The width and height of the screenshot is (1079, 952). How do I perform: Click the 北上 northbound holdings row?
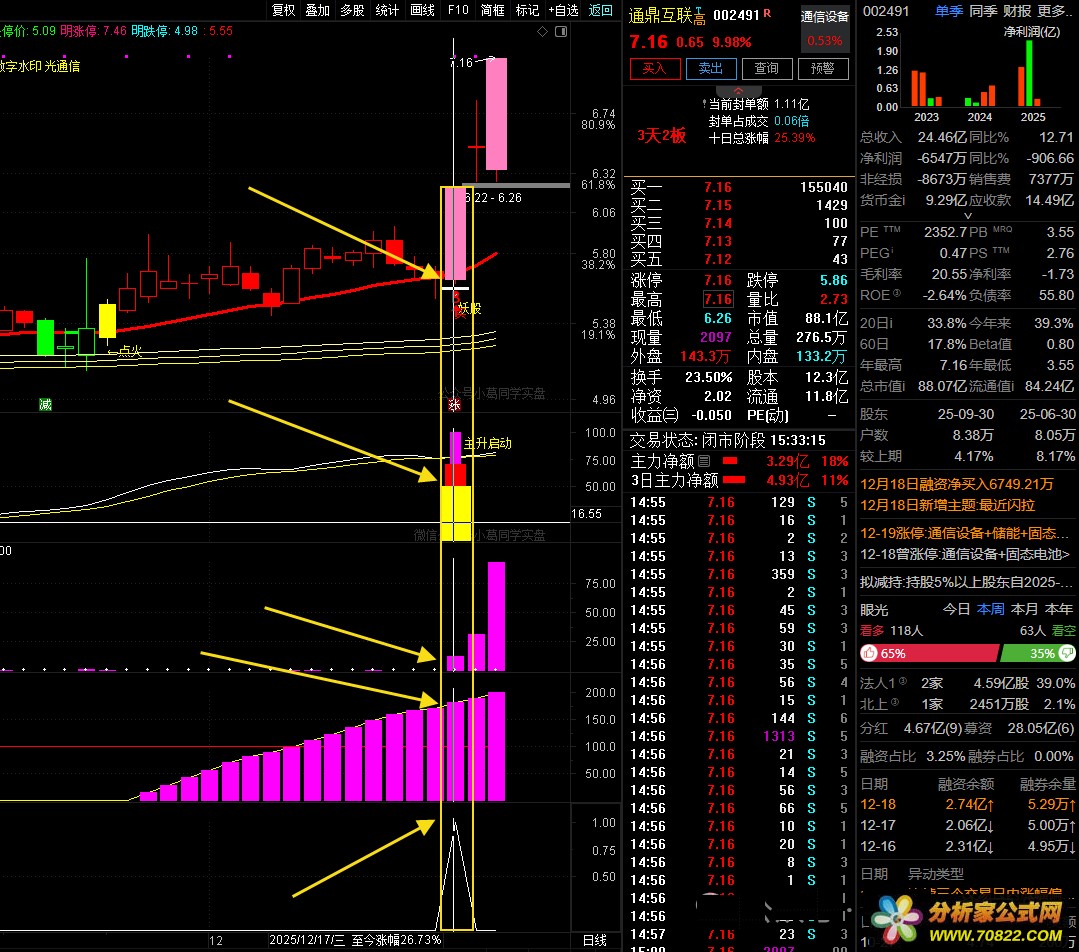(x=968, y=704)
